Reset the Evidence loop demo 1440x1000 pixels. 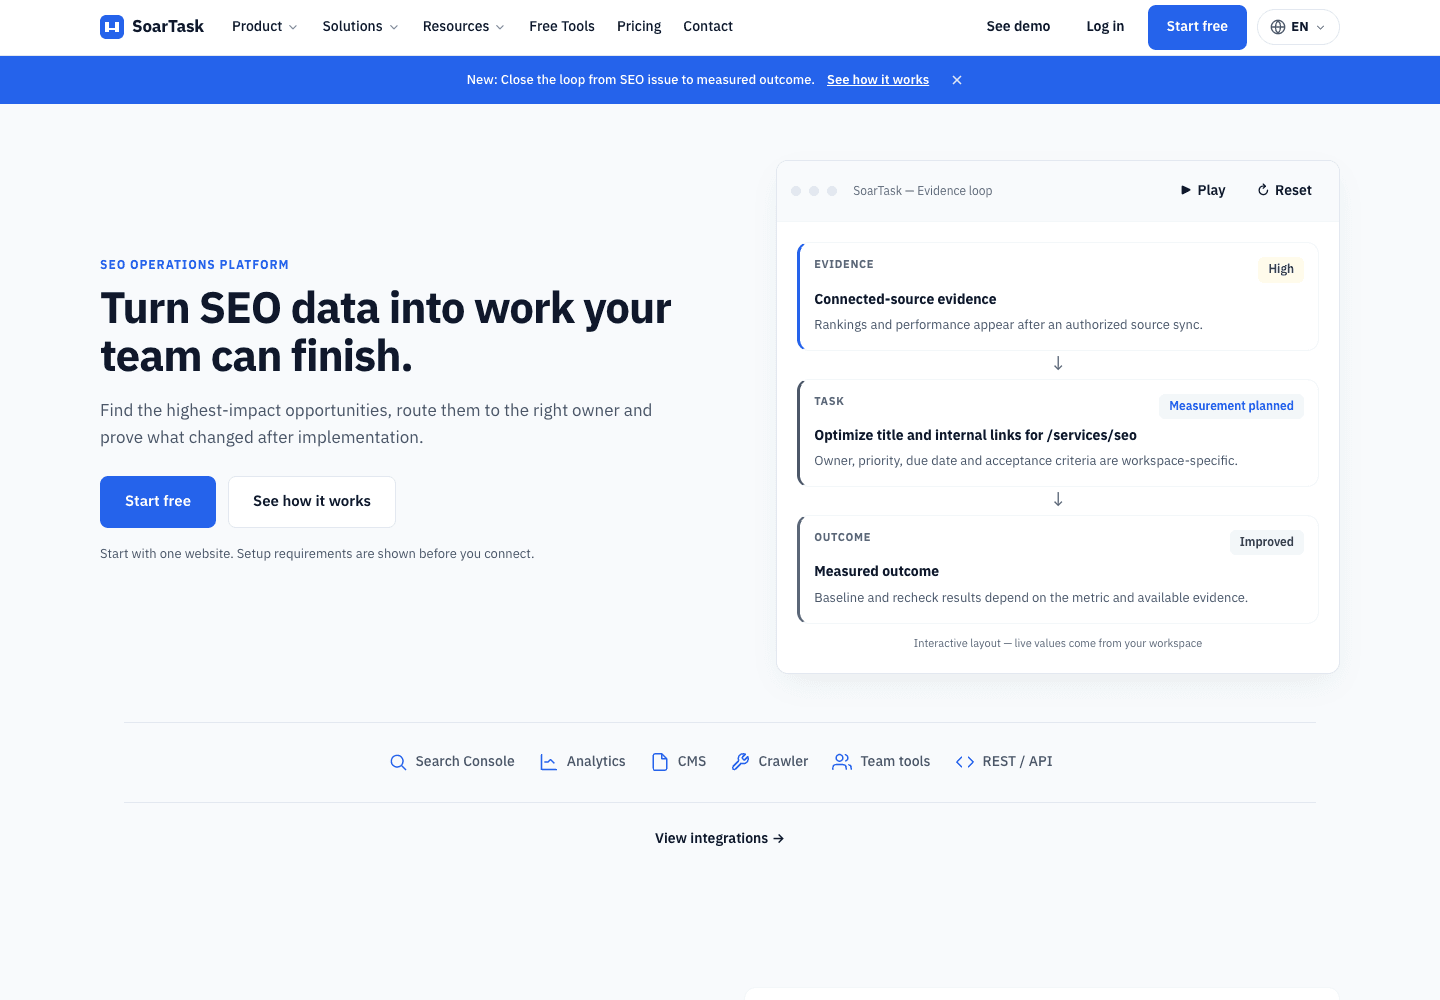[1285, 190]
